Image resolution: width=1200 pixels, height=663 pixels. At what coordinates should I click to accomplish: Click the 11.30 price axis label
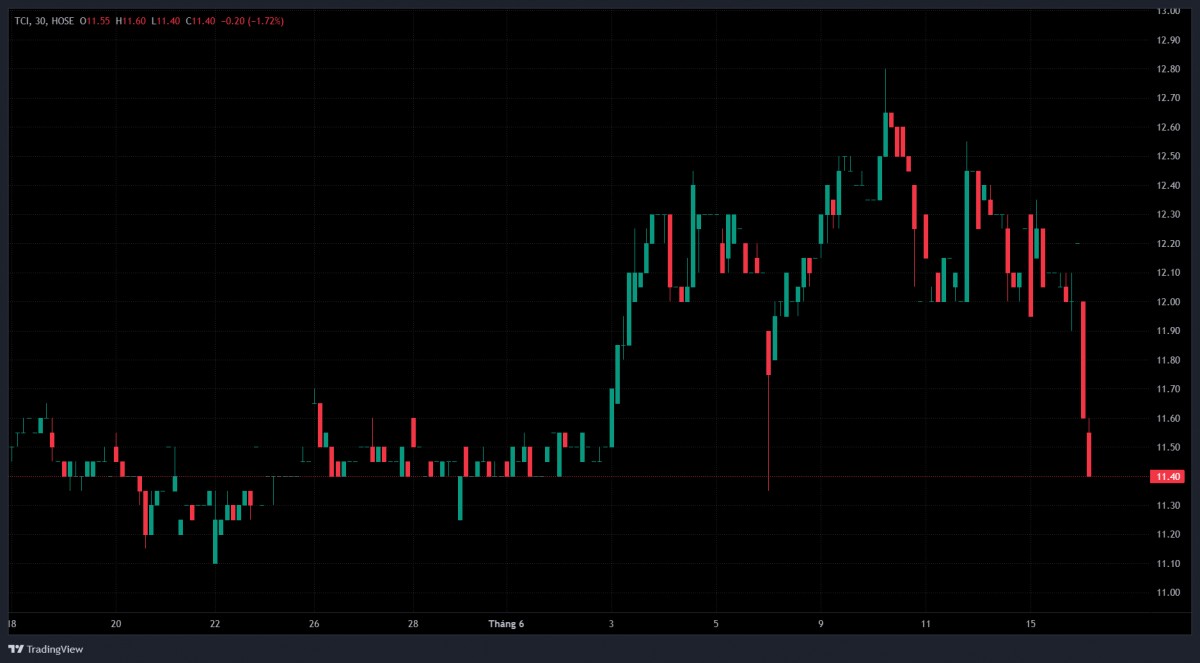click(1168, 506)
